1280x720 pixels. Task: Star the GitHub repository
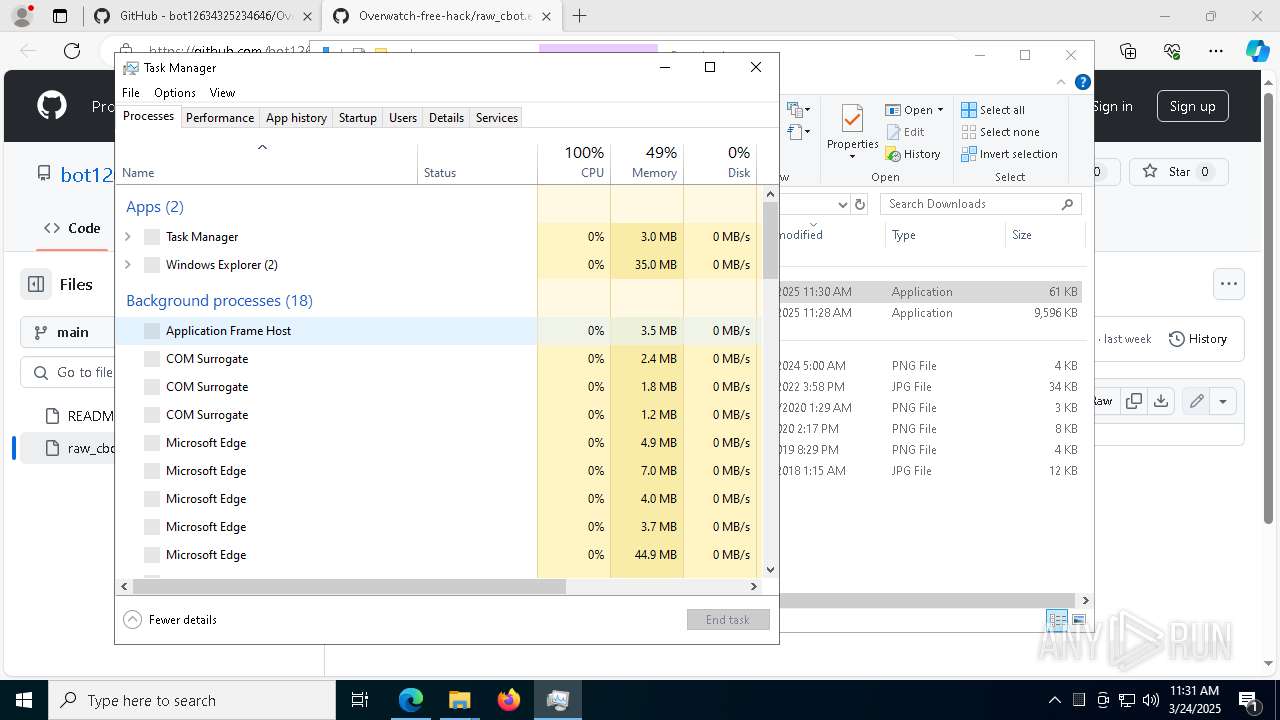(x=1178, y=172)
